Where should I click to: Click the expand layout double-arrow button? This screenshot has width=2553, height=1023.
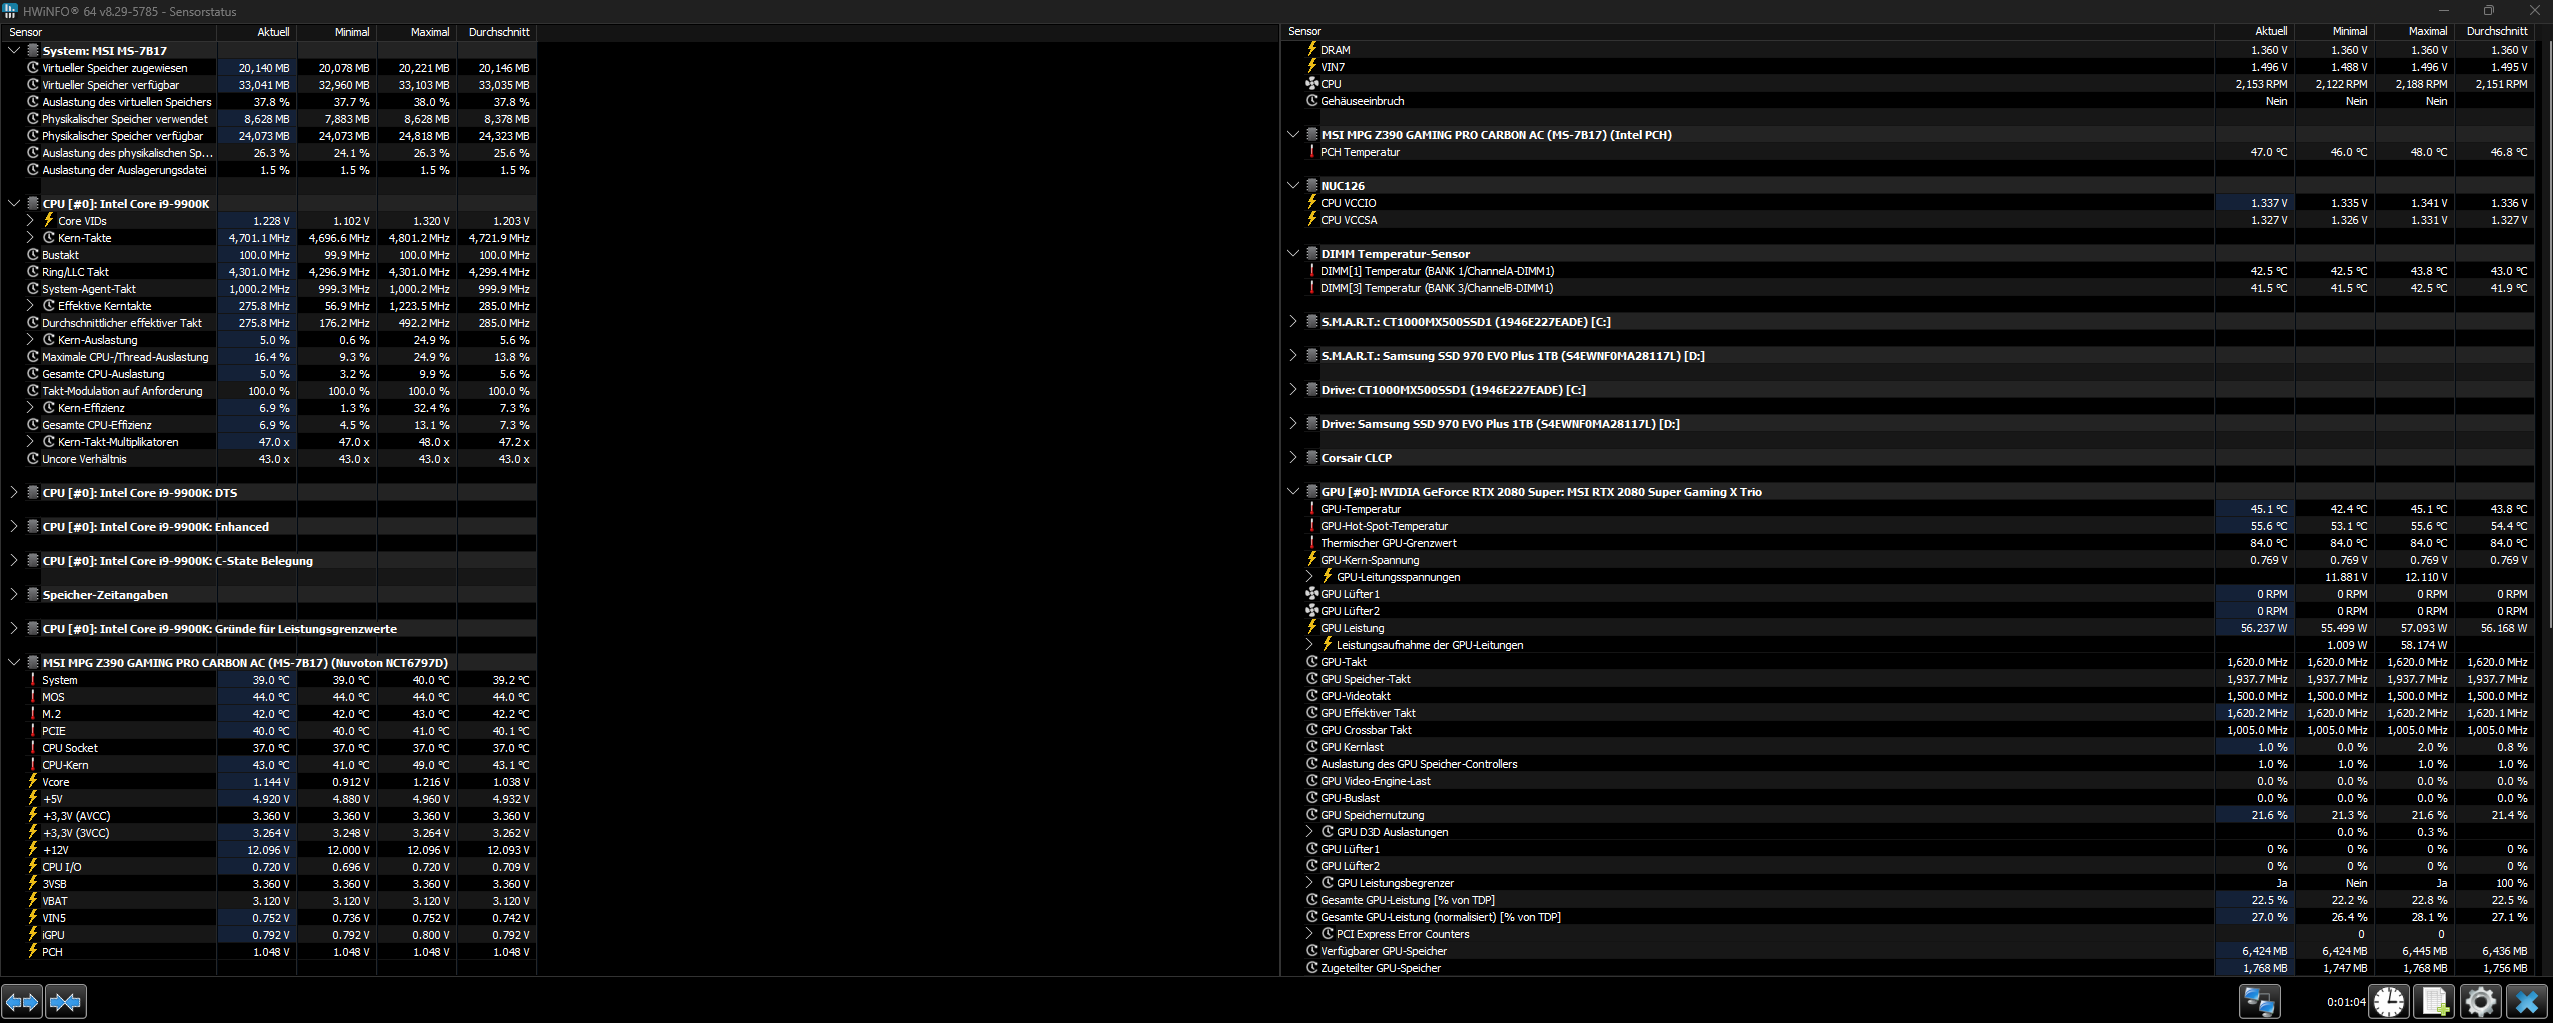22,1001
